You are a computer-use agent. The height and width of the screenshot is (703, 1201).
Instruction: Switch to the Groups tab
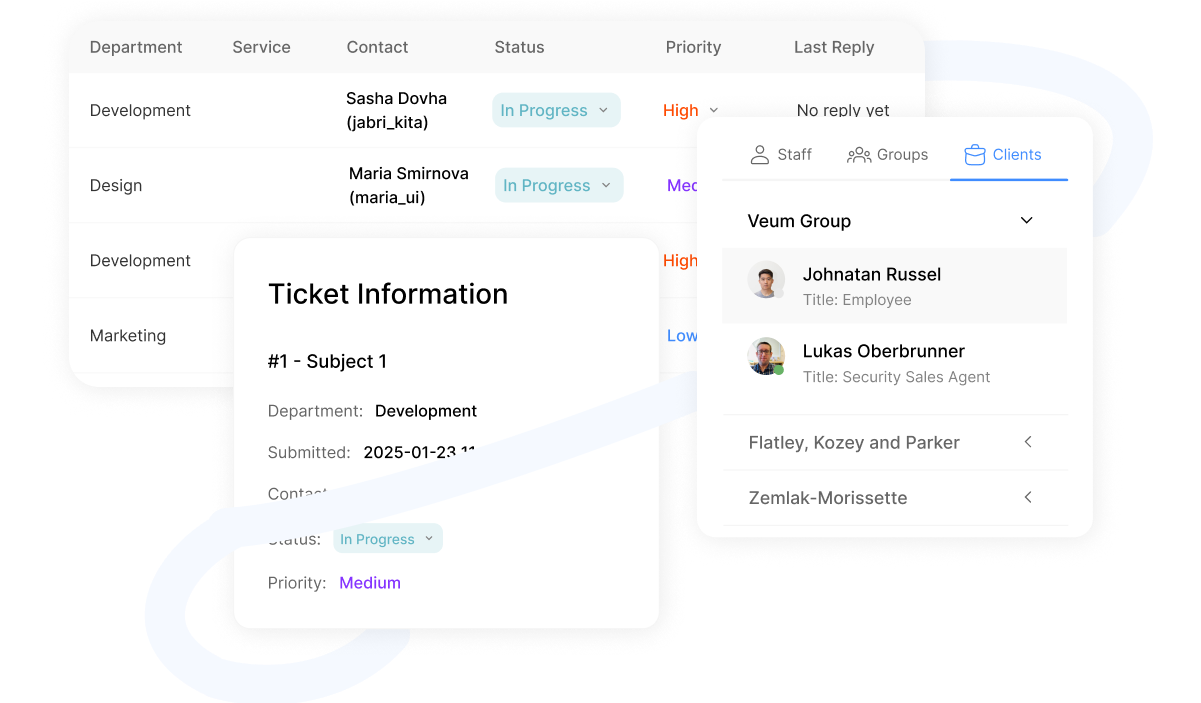888,155
